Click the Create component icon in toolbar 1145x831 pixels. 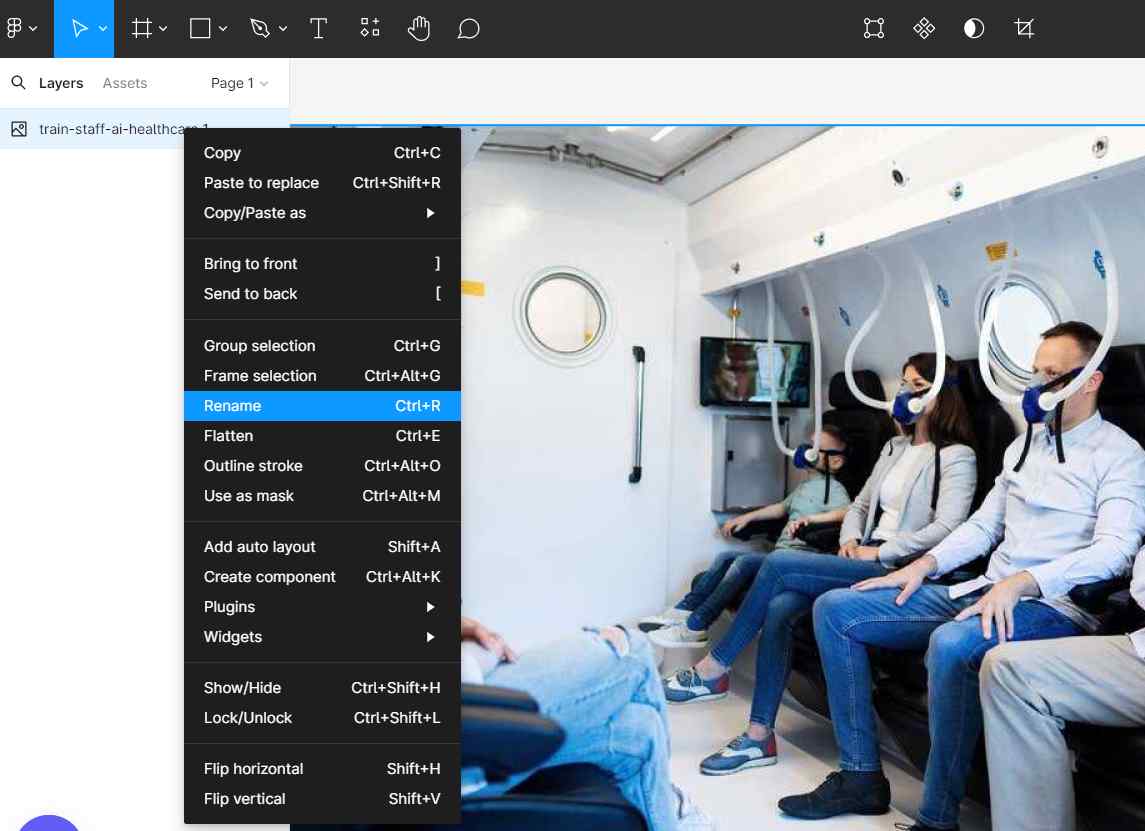pyautogui.click(x=924, y=29)
